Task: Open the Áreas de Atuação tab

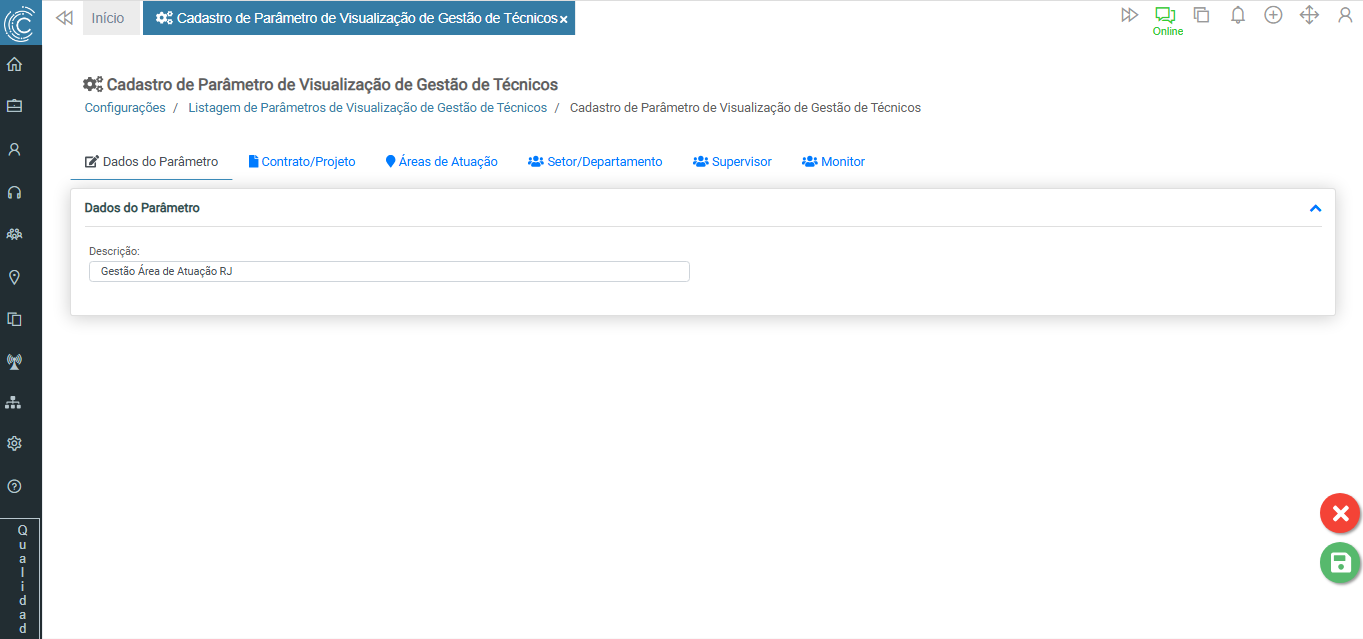Action: [x=441, y=162]
